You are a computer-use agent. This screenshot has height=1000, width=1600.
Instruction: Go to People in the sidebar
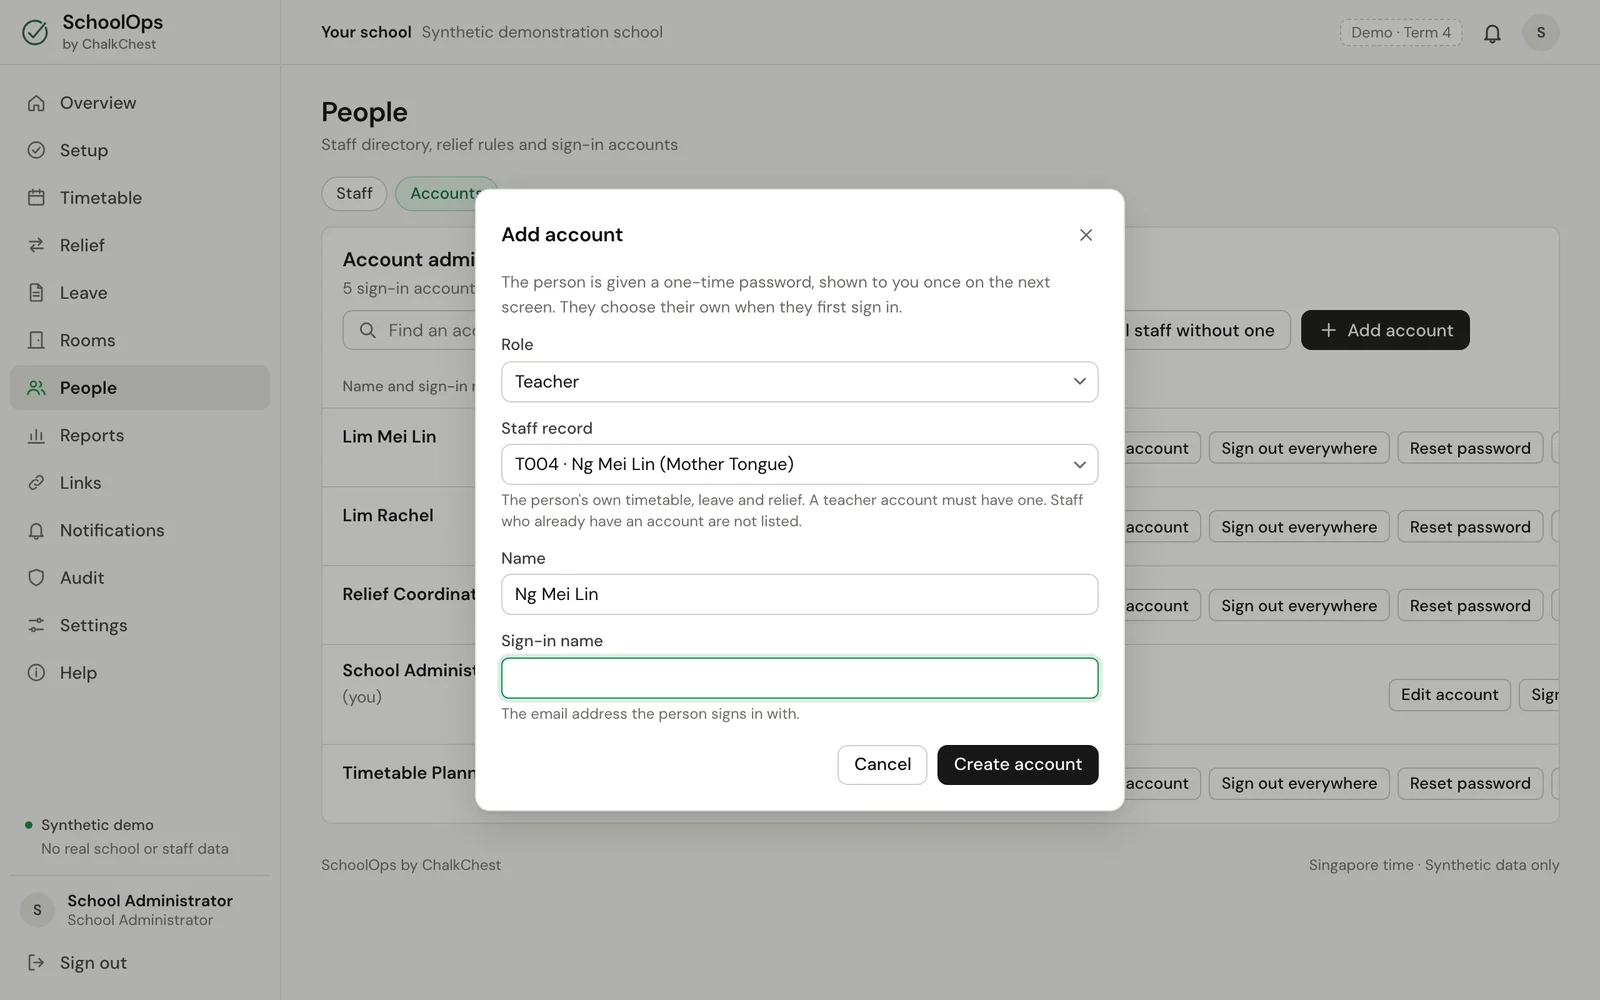140,388
